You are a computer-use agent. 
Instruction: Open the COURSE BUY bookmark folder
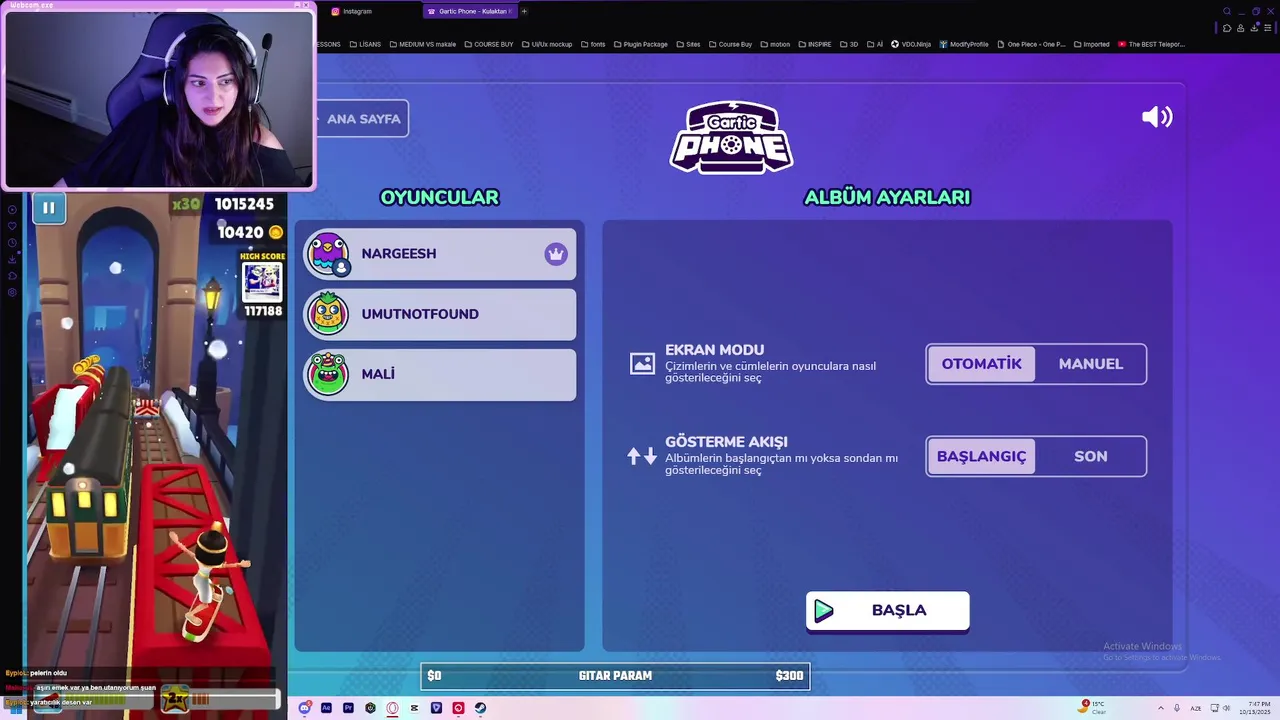489,44
